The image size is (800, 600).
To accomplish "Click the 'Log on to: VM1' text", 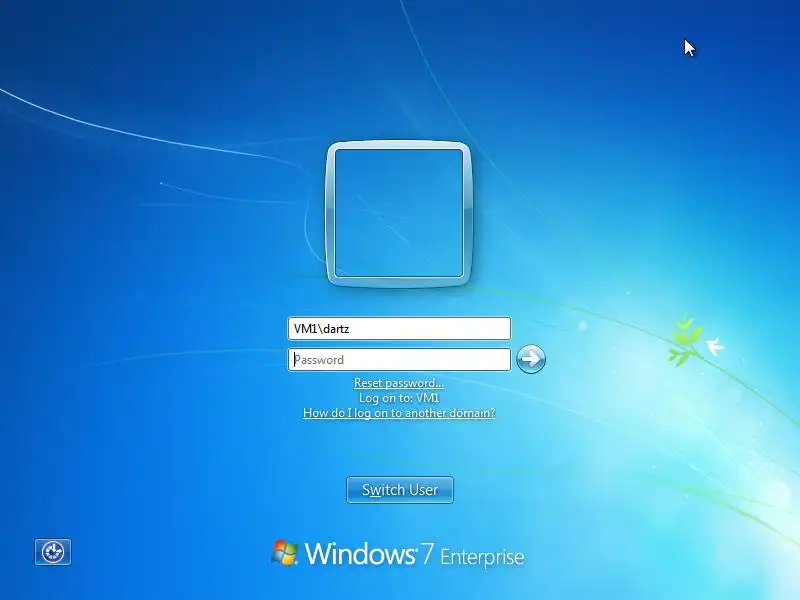I will point(399,398).
